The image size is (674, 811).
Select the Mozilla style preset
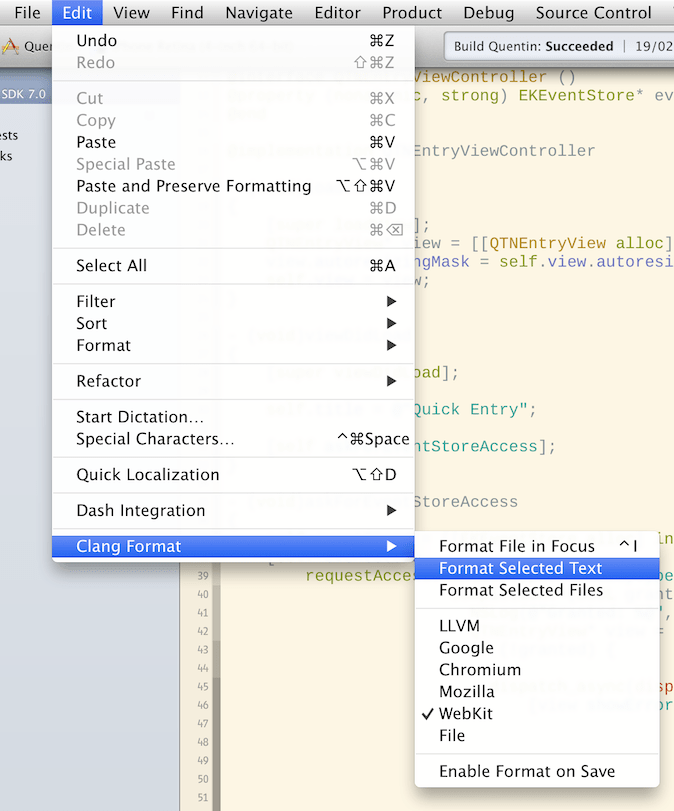pyautogui.click(x=467, y=691)
